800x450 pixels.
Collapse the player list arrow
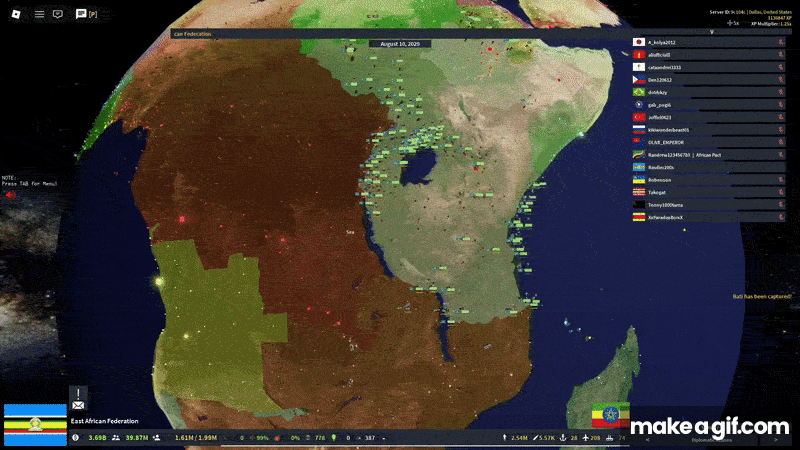coord(712,32)
